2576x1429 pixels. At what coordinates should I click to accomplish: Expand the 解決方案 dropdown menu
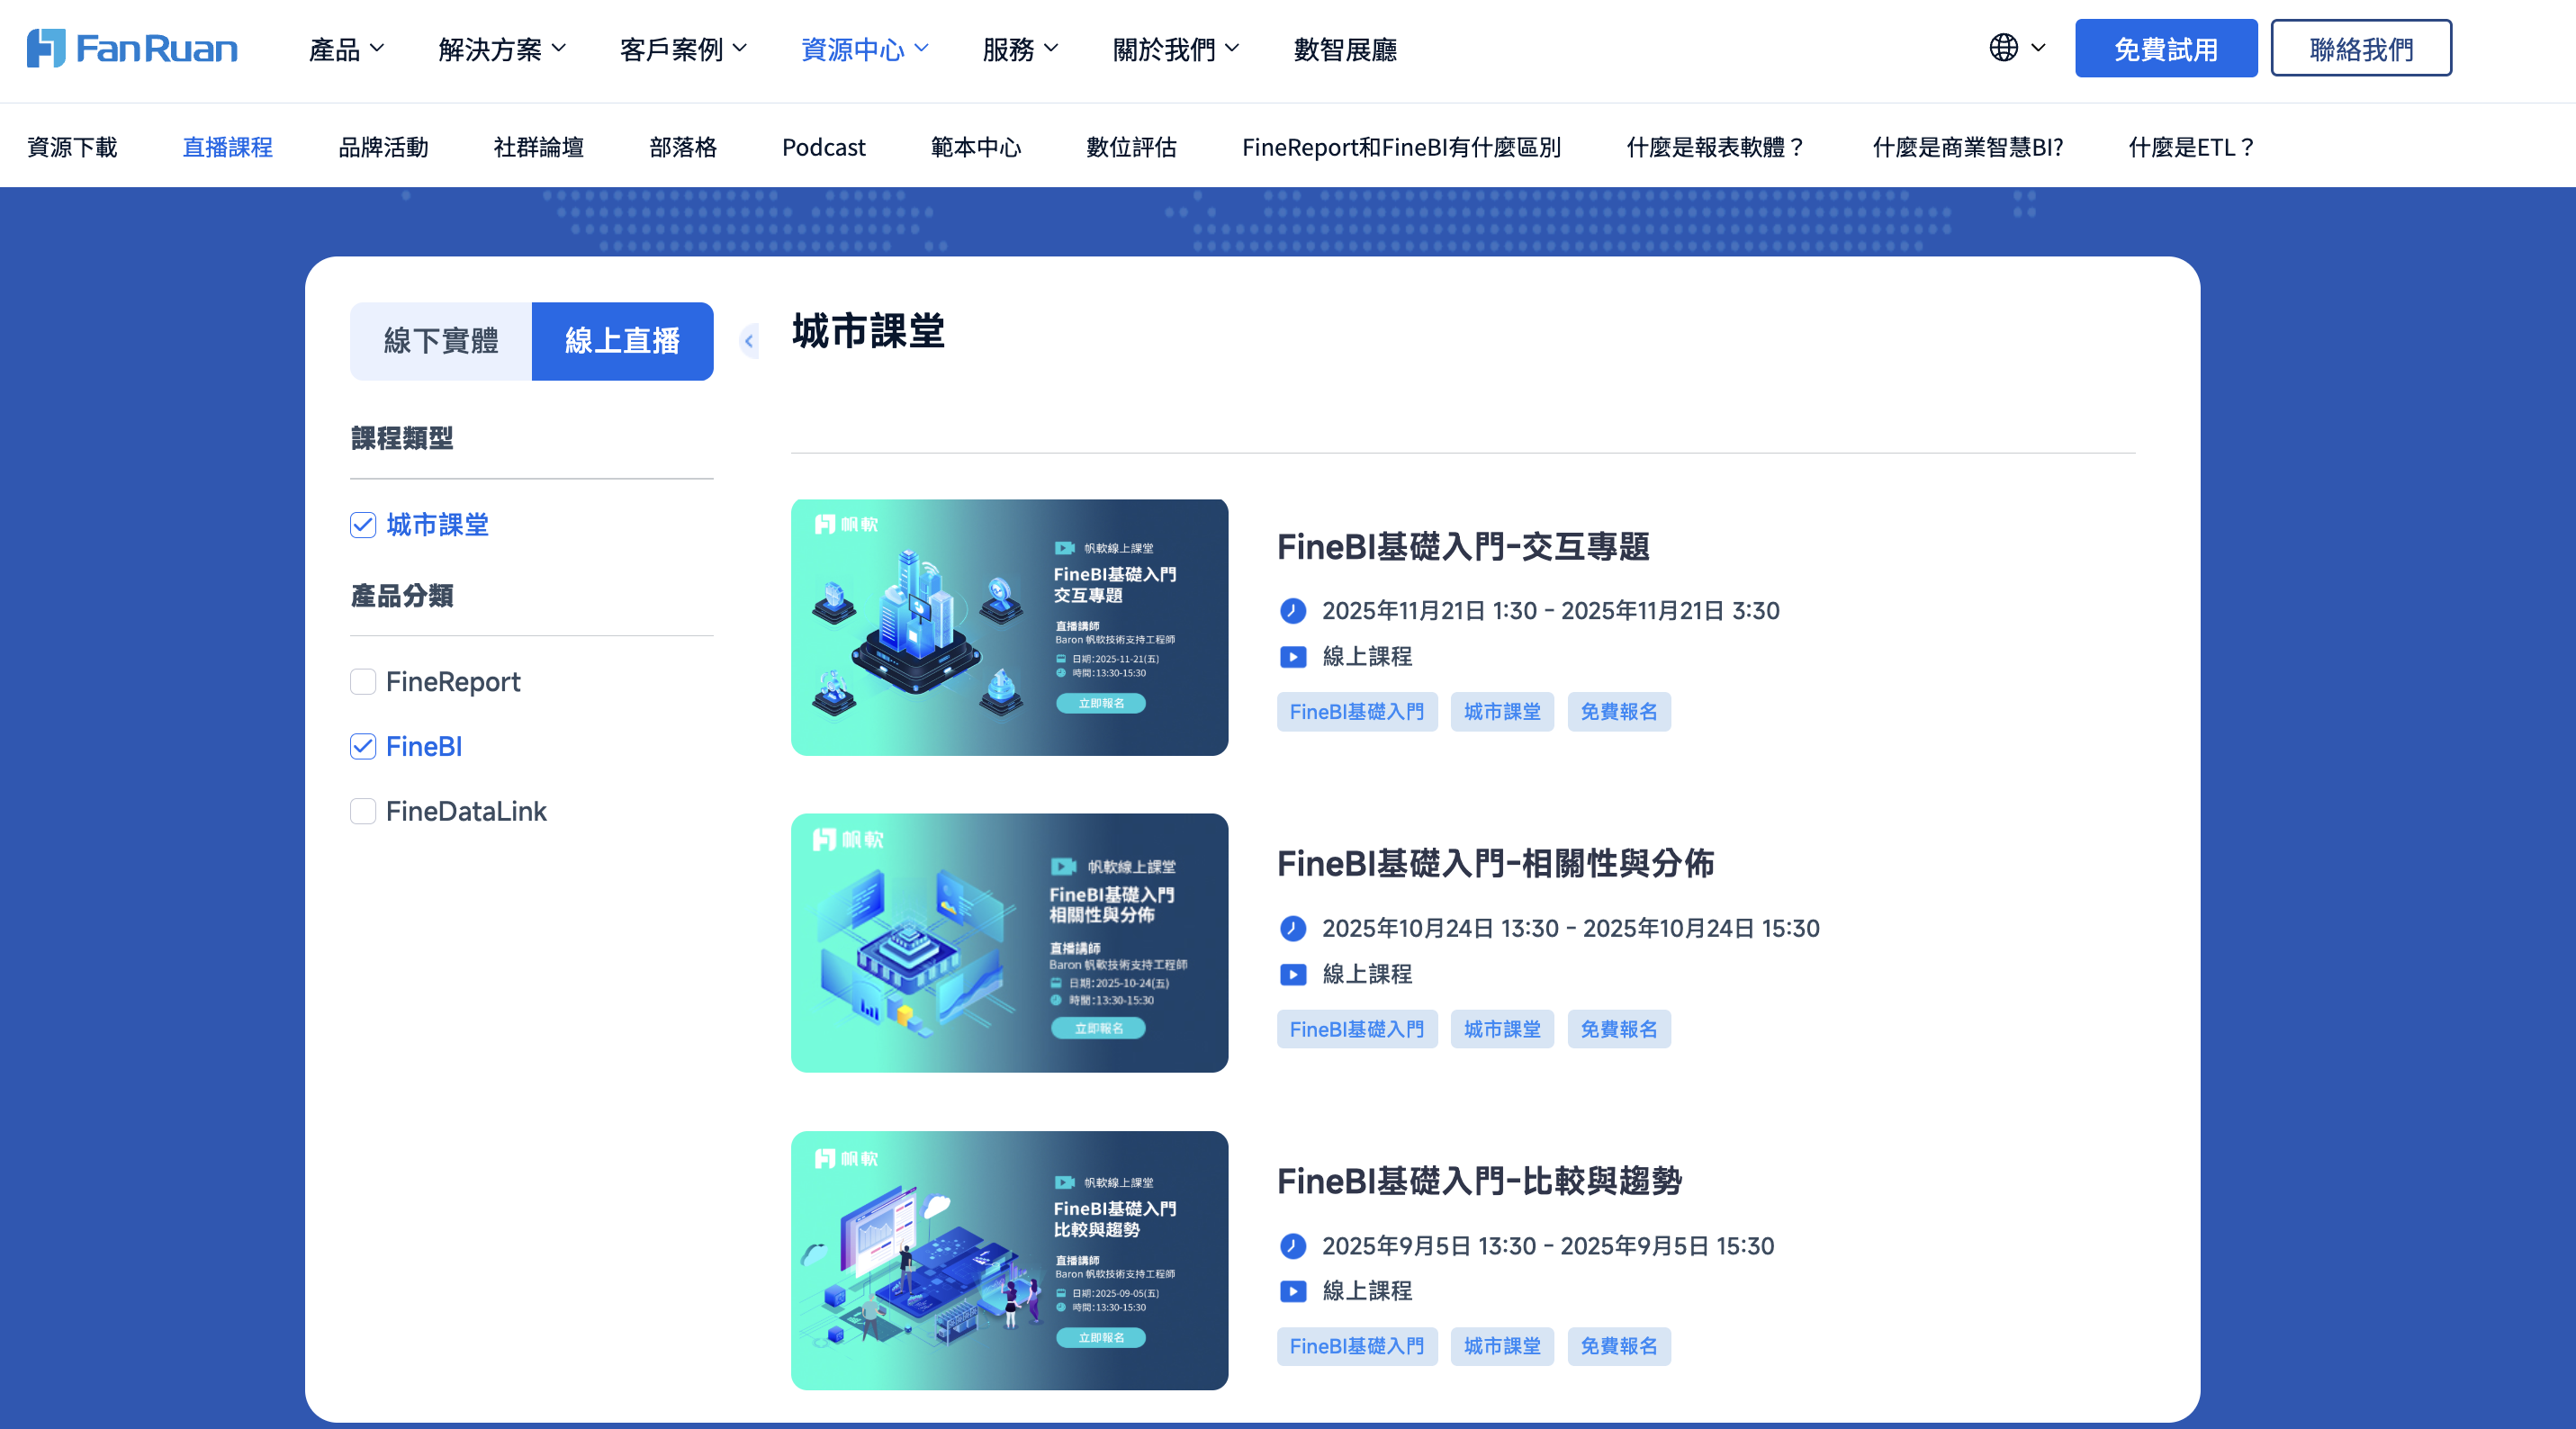point(502,49)
